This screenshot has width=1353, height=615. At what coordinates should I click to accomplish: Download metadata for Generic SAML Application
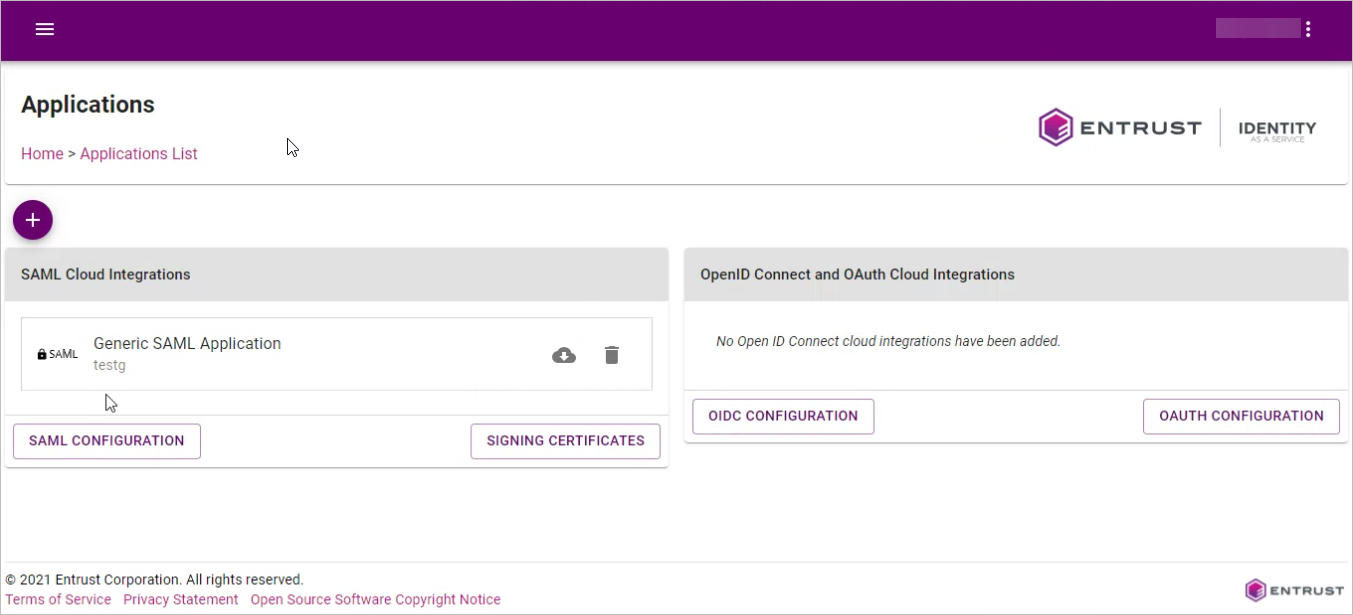coord(564,355)
